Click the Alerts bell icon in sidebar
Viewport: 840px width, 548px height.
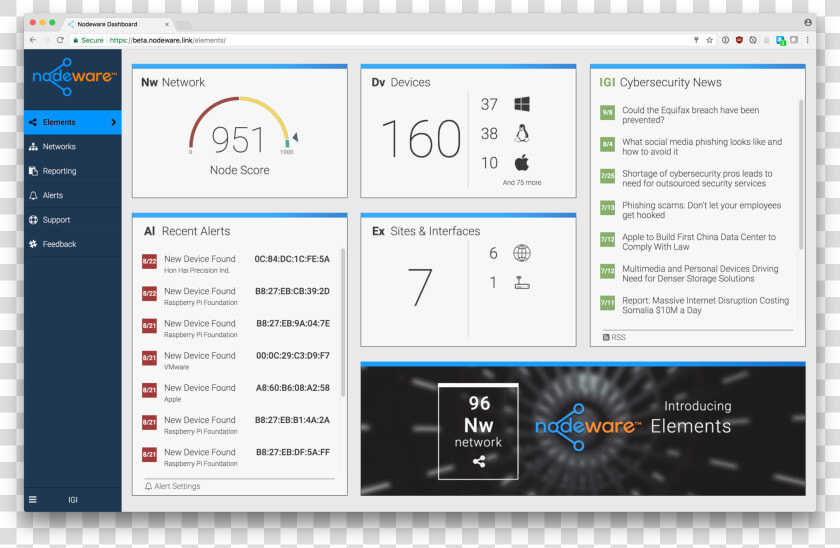point(33,196)
